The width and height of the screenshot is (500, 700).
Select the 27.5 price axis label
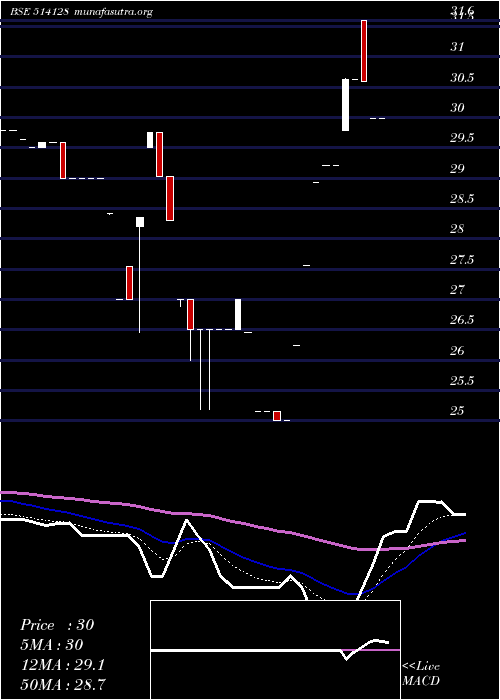pos(462,259)
